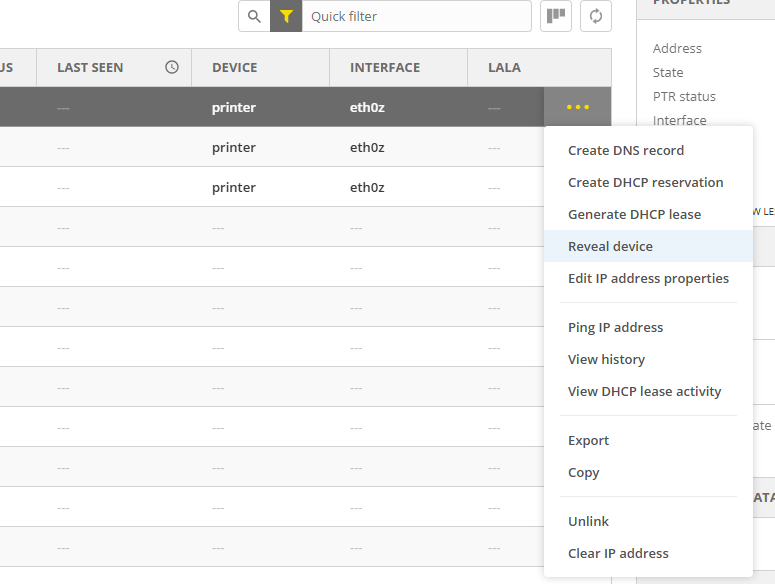Choose Ping IP address
Viewport: 775px width, 584px height.
tap(615, 327)
